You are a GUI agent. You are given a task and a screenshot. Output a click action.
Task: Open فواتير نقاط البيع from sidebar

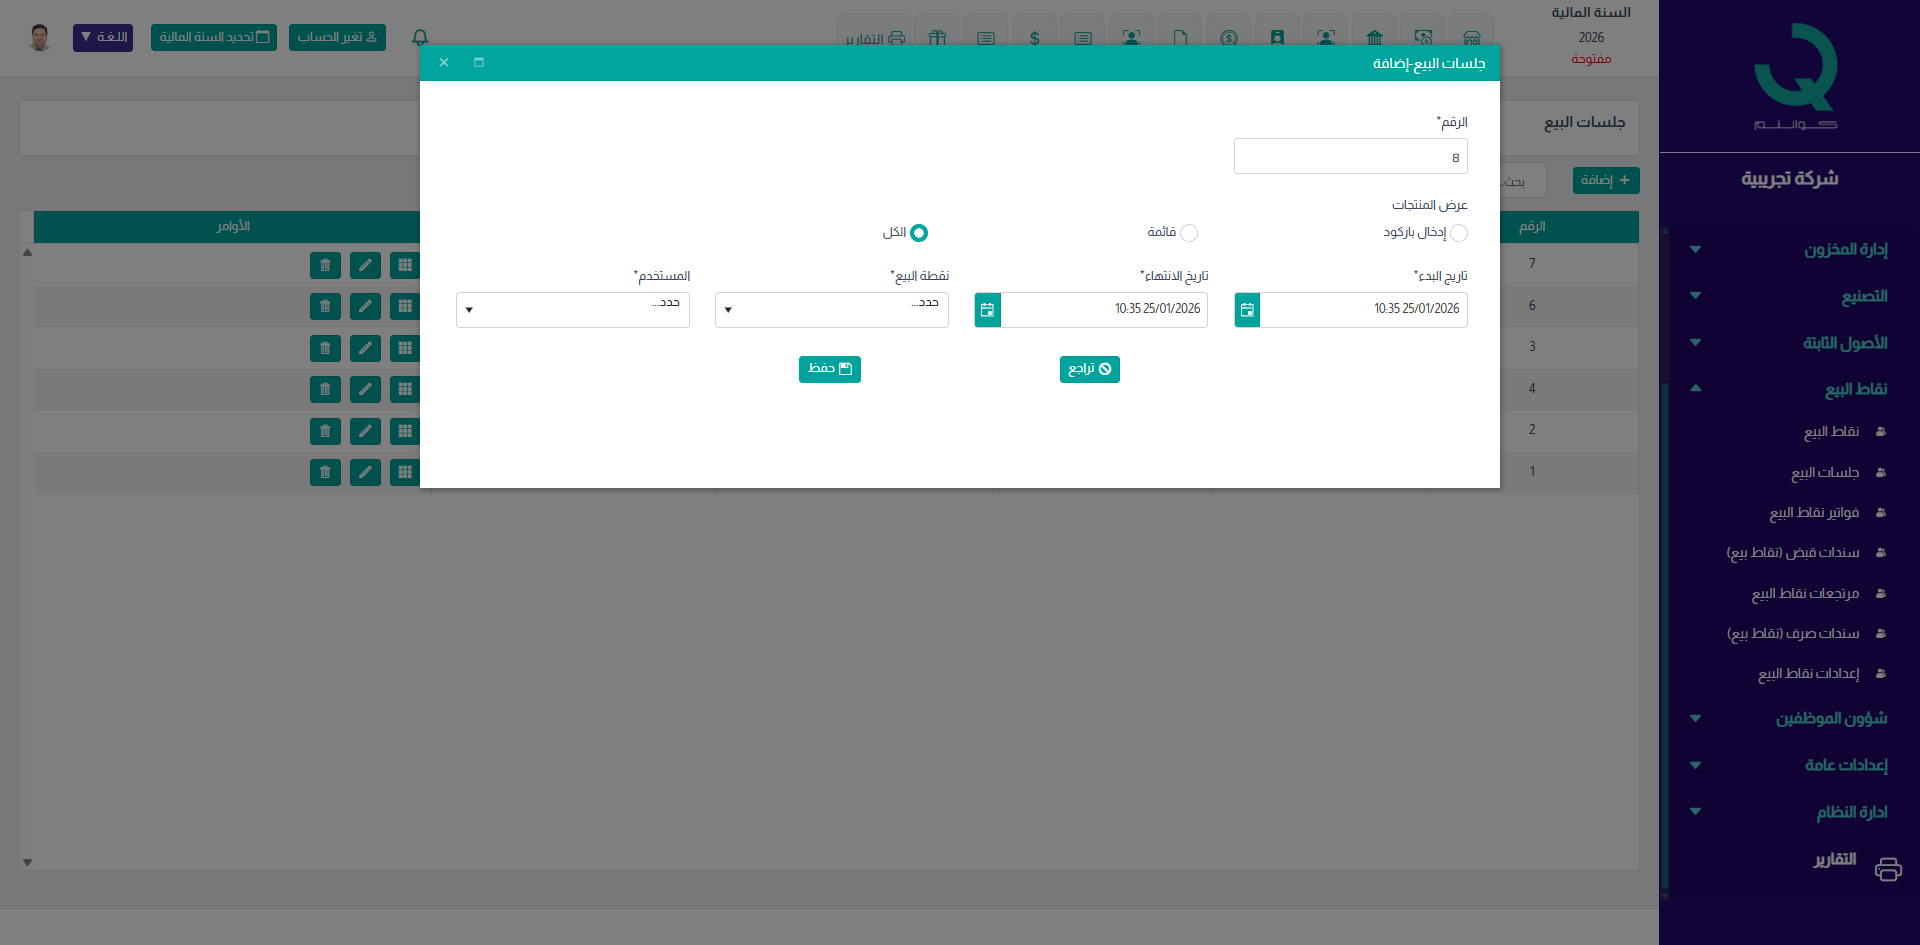click(1813, 513)
